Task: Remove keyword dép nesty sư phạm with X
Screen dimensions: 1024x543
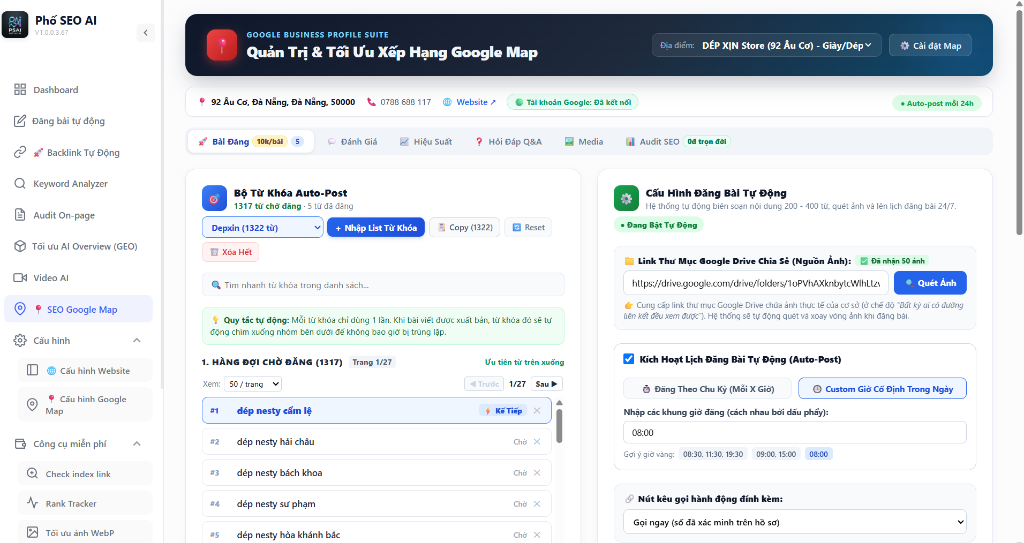Action: pos(537,504)
